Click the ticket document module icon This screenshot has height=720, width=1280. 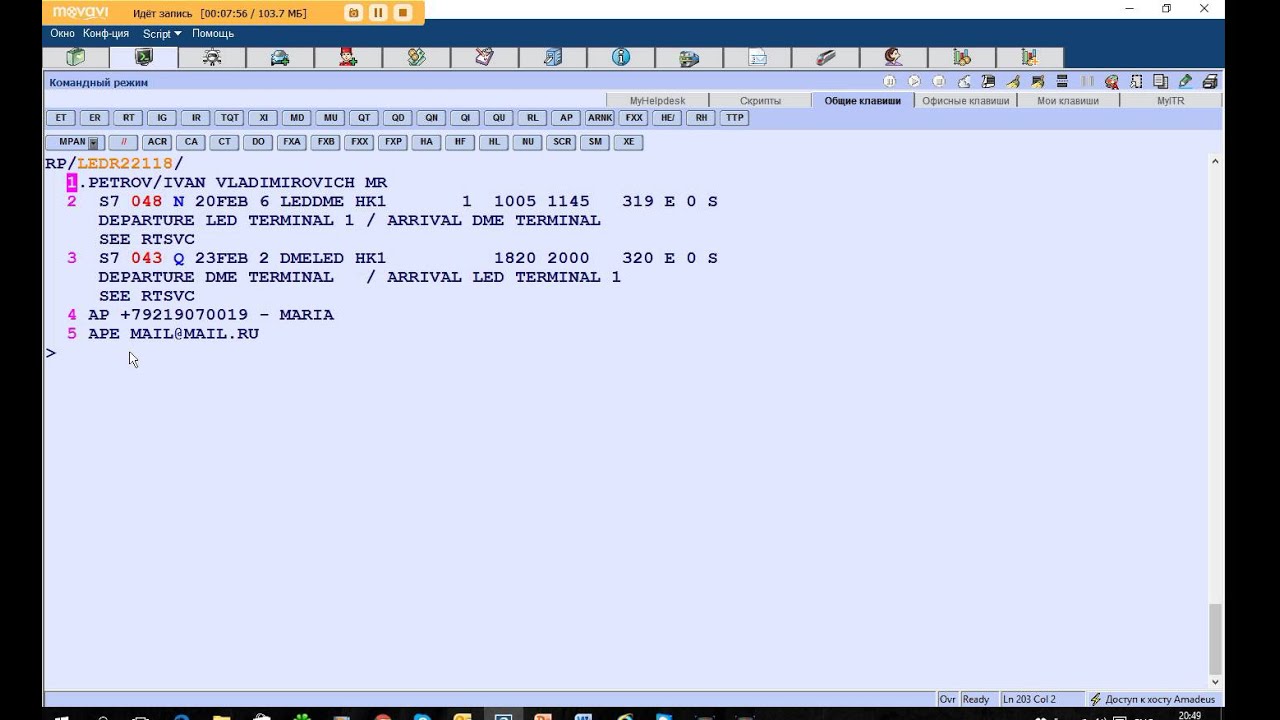(x=484, y=57)
